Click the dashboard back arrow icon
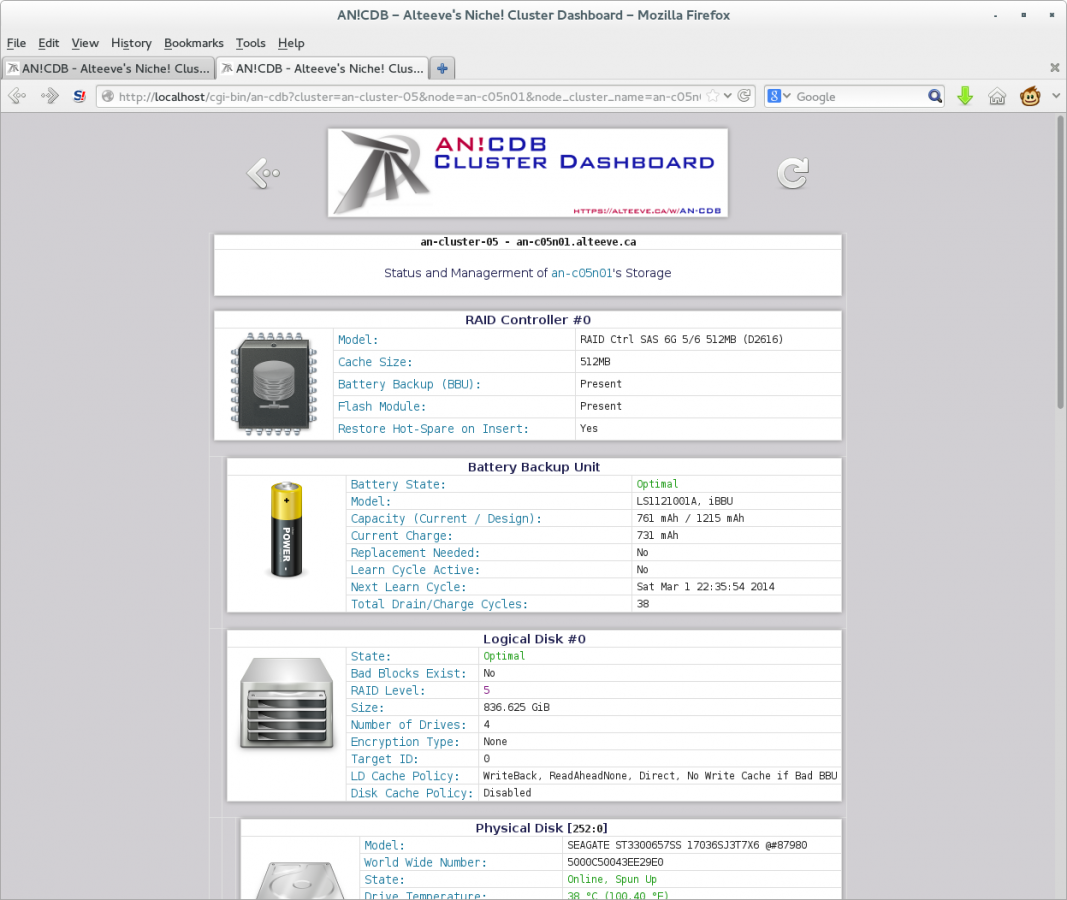This screenshot has height=900, width=1067. click(263, 173)
